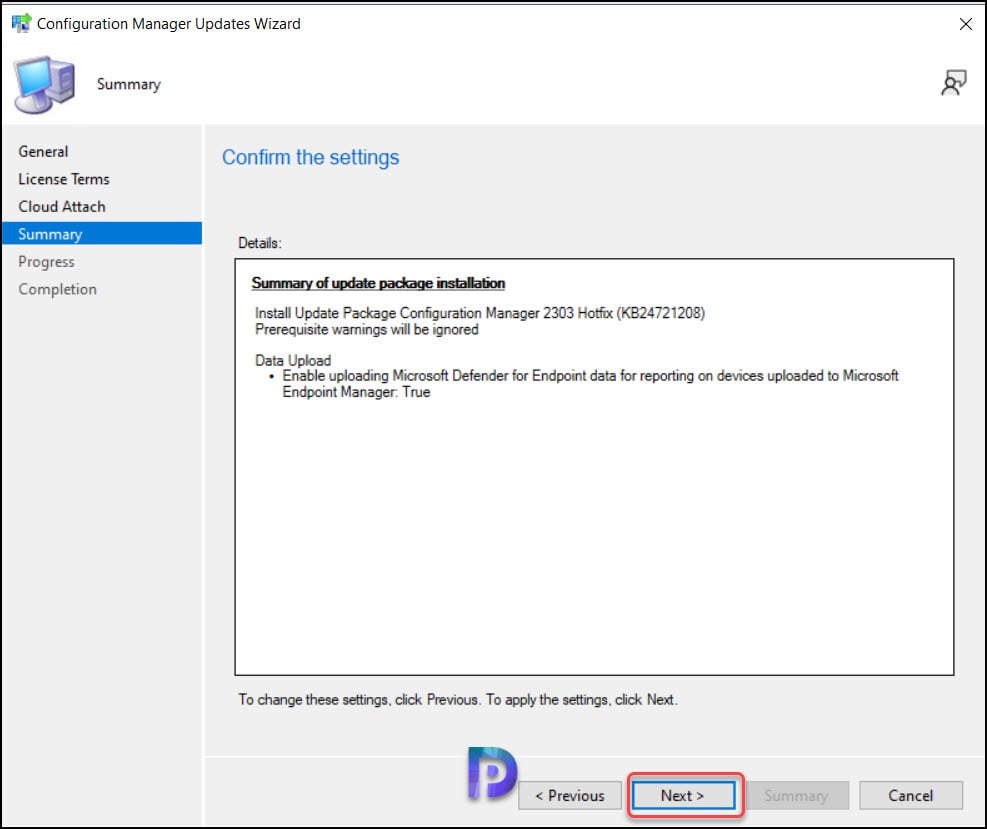Screen dimensions: 987x829
Task: Click the 'Details:' label
Action: coord(259,243)
